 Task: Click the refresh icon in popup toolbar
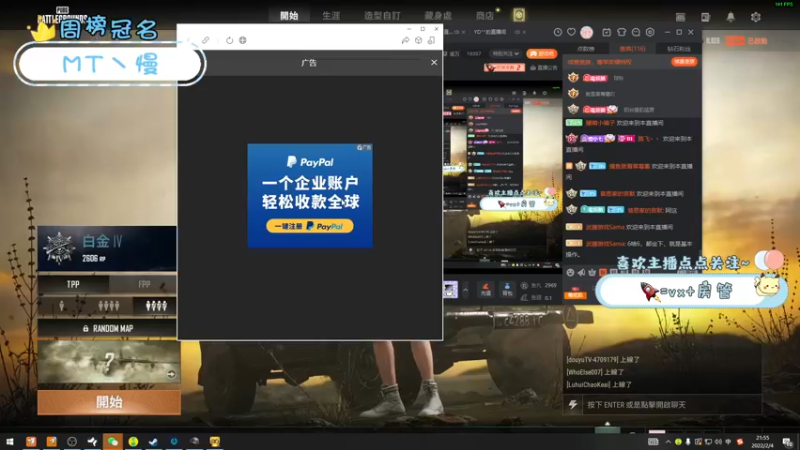point(230,40)
